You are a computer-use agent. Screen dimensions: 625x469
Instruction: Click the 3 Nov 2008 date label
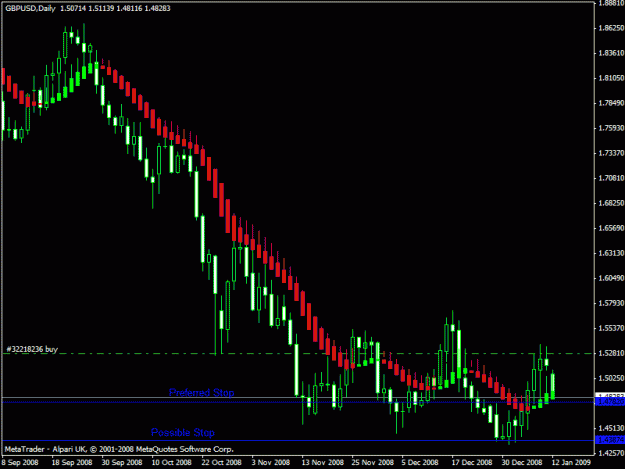271,463
